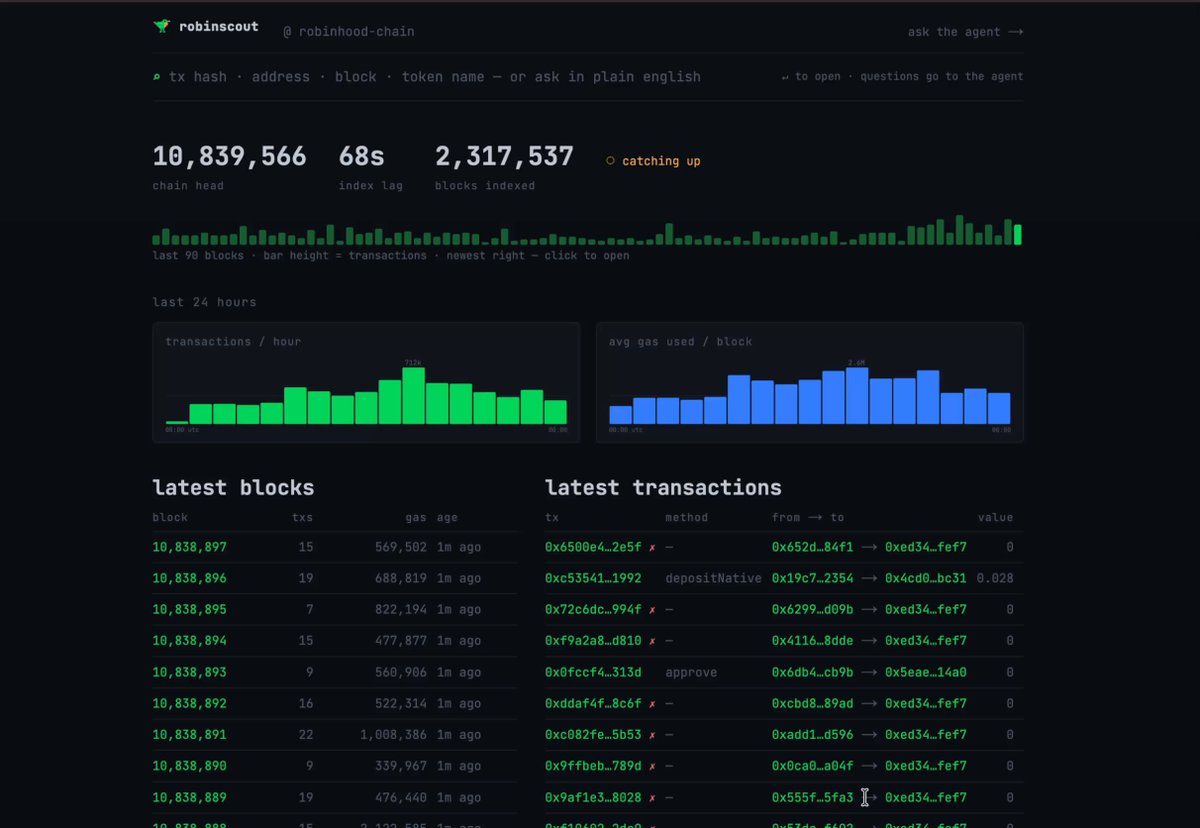
Task: Click the failed X icon beside 0x72c6dc…994f
Action: click(x=652, y=609)
